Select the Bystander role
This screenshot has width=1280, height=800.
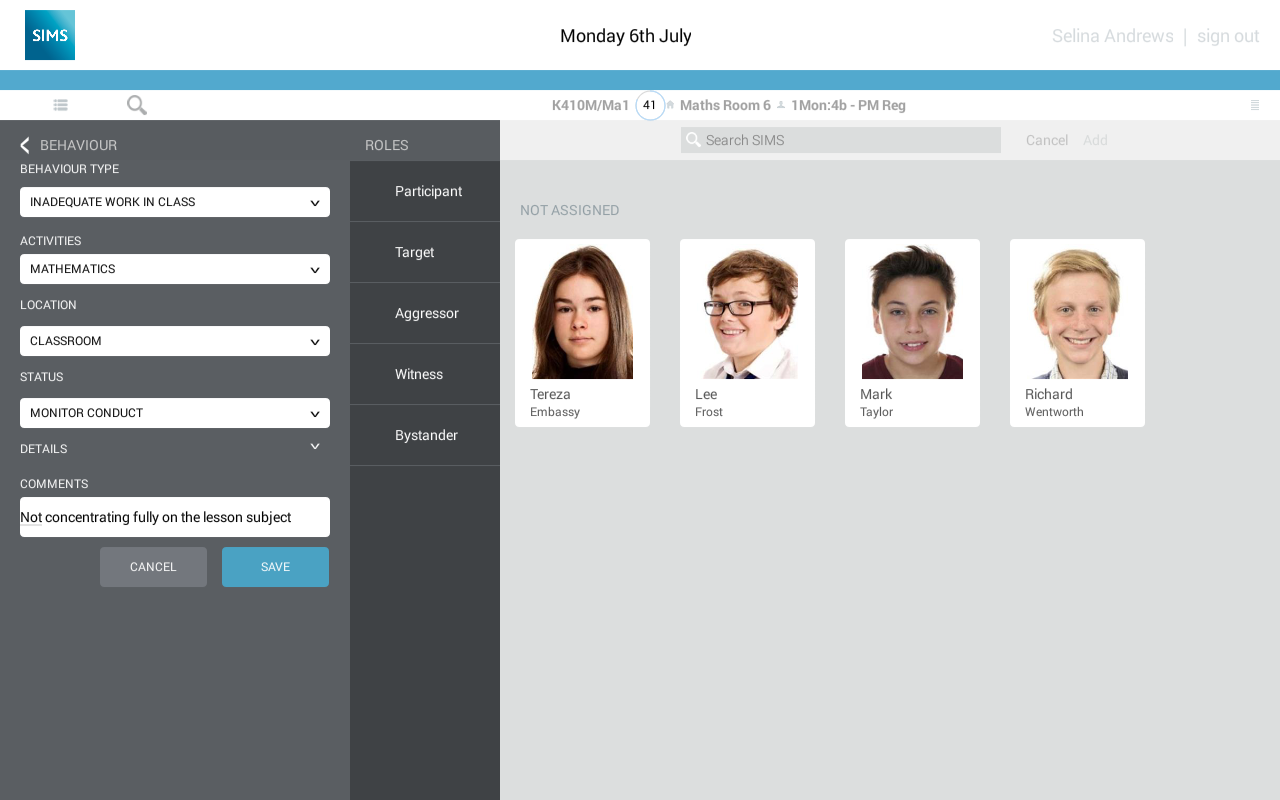click(x=425, y=435)
